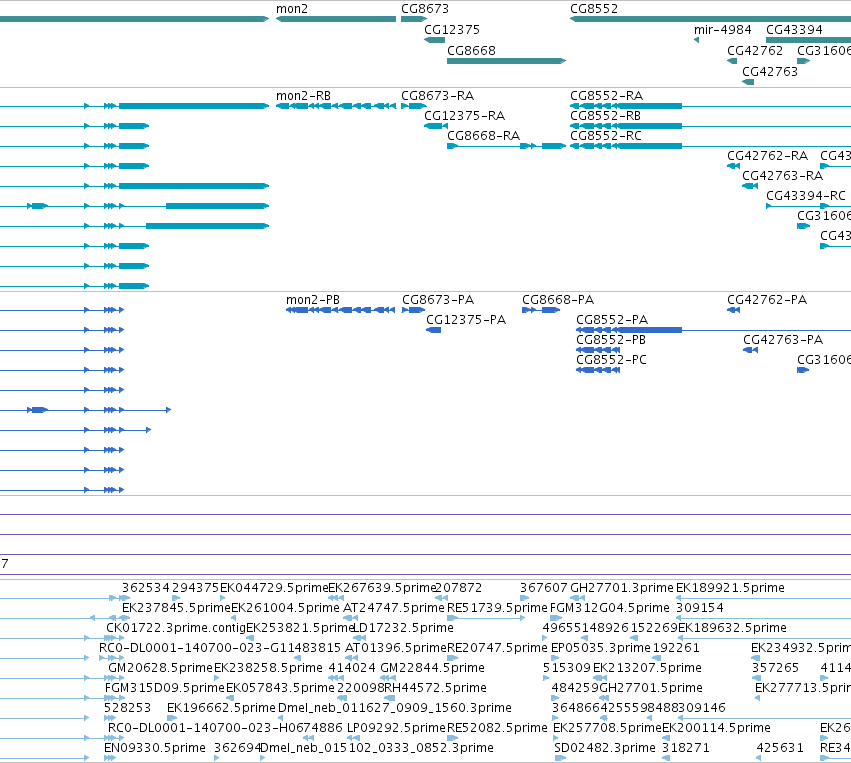Screen dimensions: 851x763
Task: Click the mir-4984 gene label
Action: 722,30
